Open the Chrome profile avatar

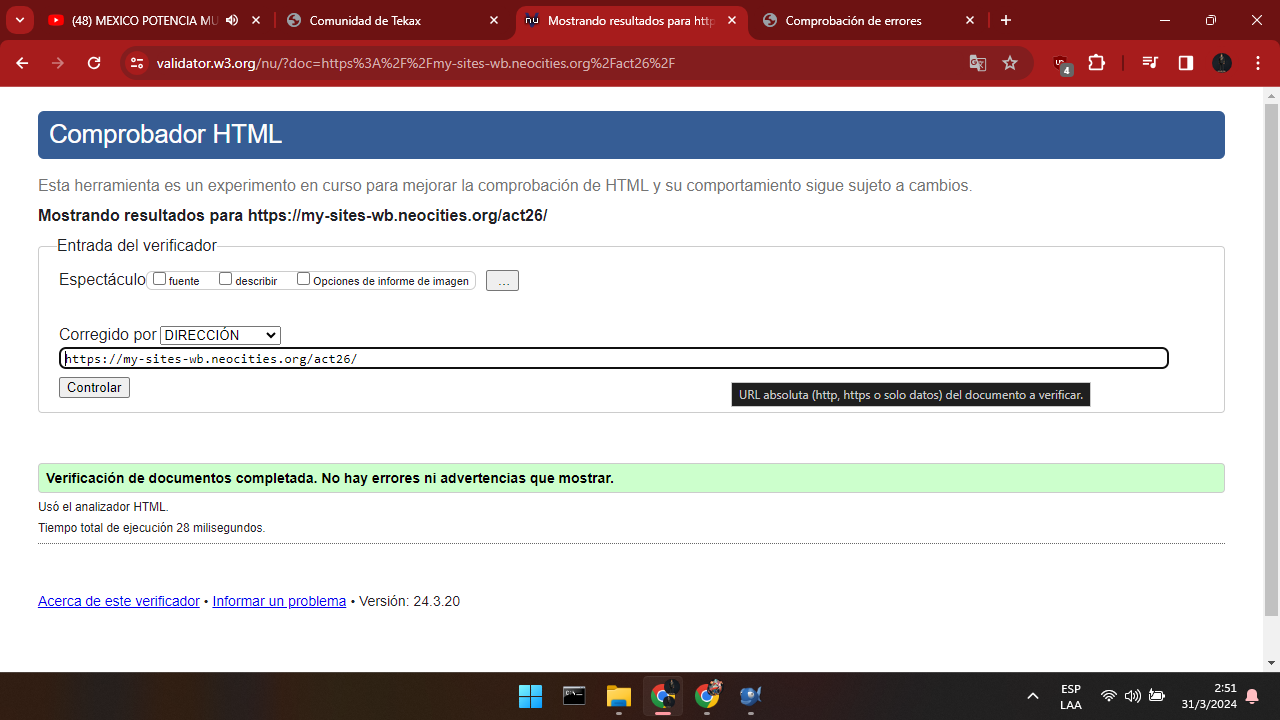tap(1222, 63)
